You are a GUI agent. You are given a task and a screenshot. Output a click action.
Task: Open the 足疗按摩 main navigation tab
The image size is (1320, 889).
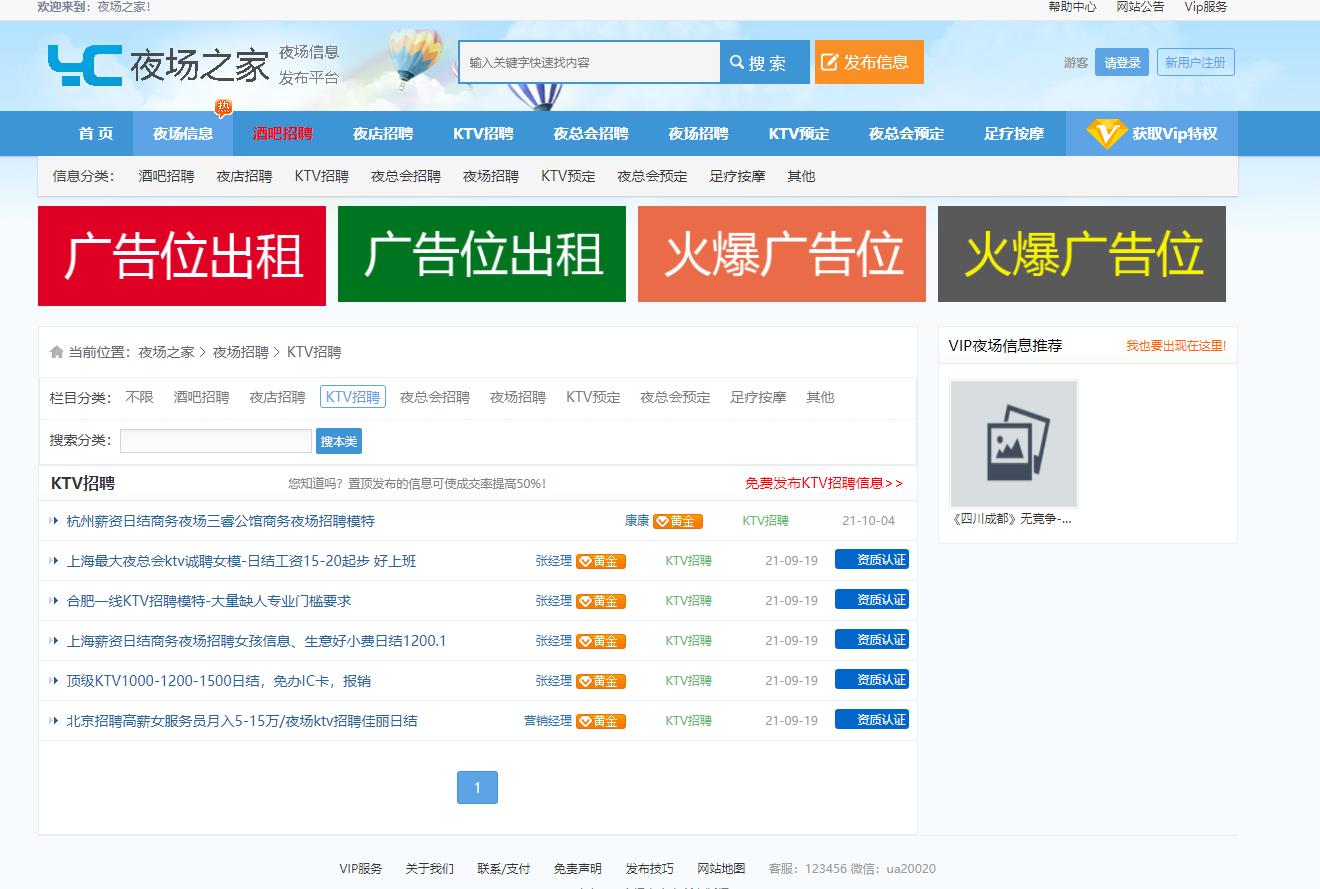1013,134
